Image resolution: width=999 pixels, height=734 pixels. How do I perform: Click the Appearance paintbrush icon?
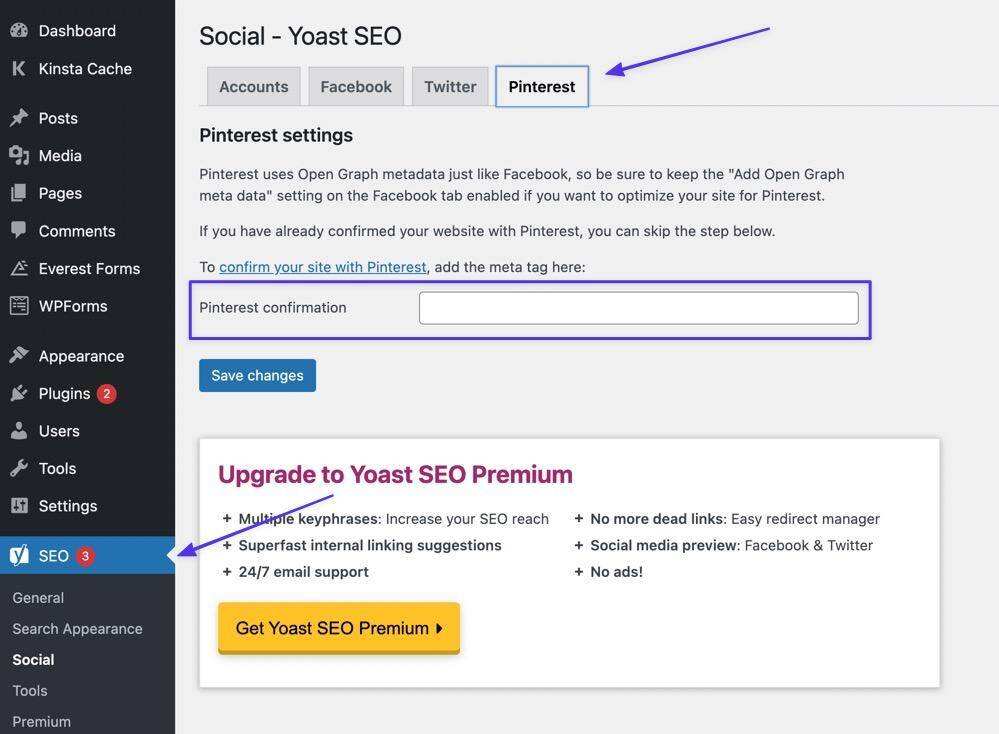(18, 356)
